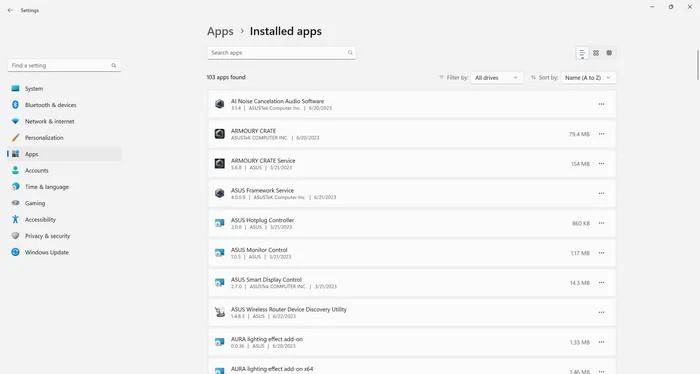Open Bluetooth & devices settings
Screen dimensions: 700x374
click(64, 105)
